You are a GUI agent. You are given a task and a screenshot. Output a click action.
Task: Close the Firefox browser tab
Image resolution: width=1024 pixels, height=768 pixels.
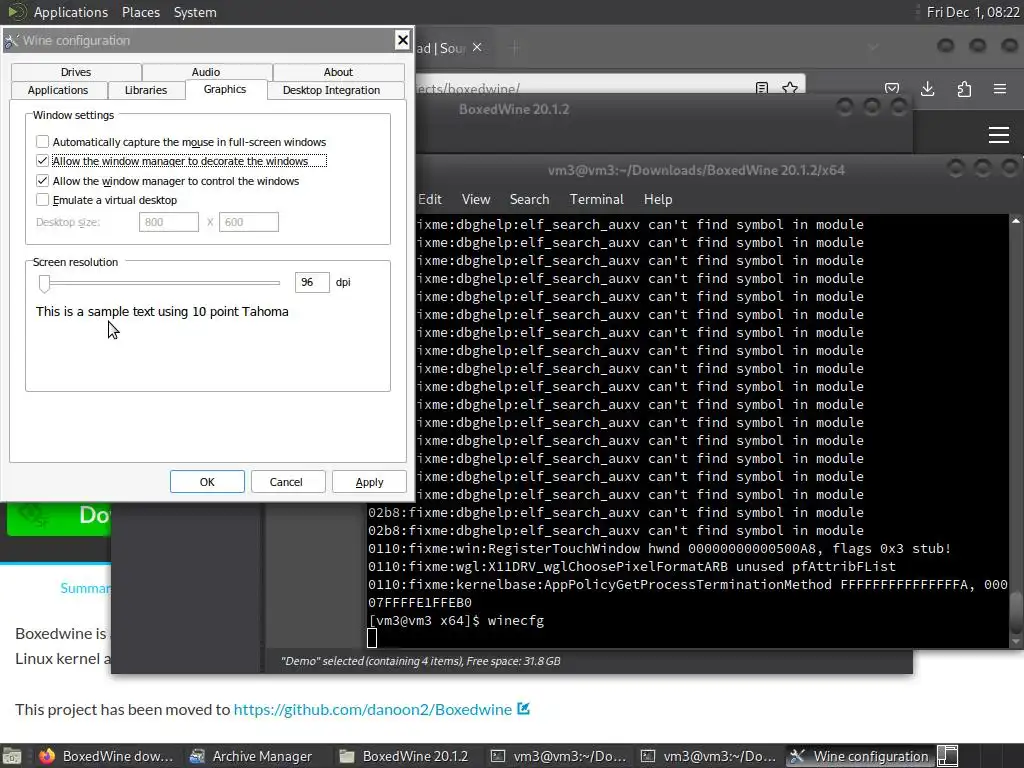(477, 47)
